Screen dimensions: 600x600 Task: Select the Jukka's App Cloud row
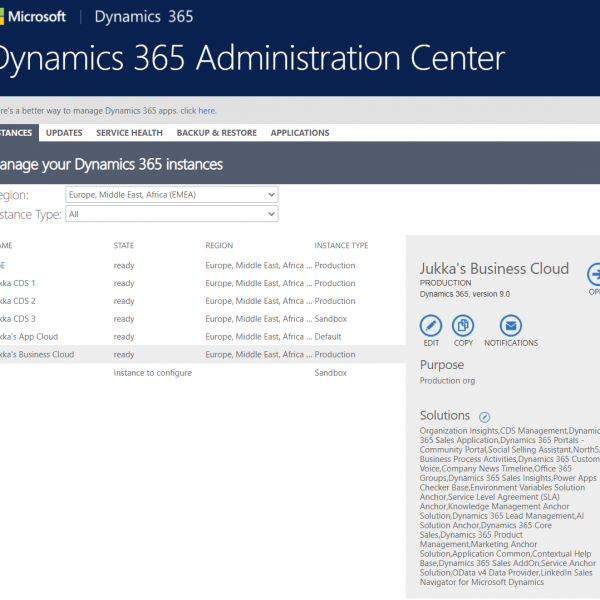click(x=203, y=337)
